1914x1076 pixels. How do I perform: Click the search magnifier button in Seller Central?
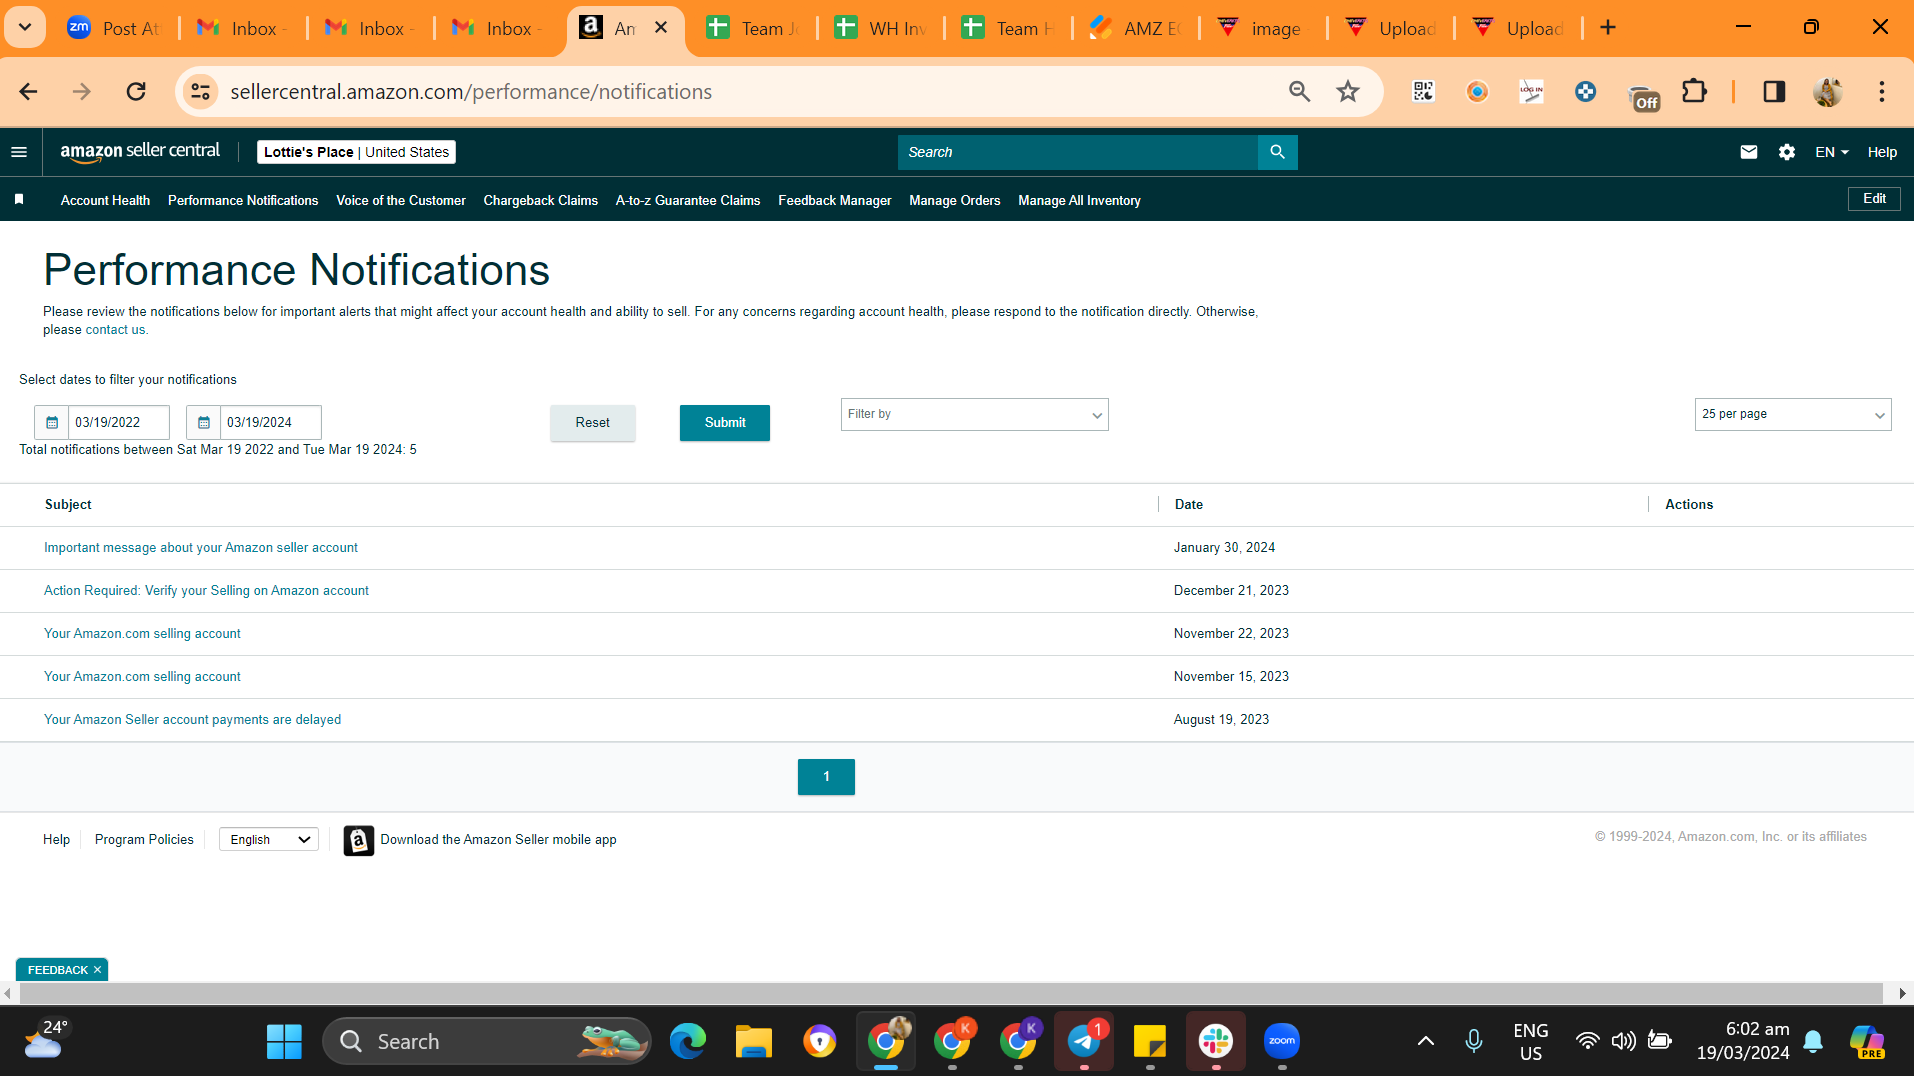tap(1277, 152)
